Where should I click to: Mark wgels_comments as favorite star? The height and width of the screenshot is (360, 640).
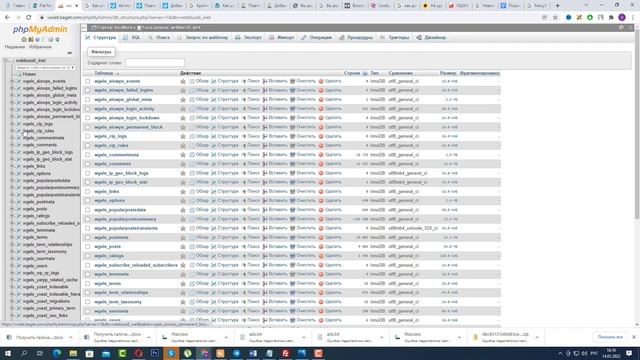point(183,164)
